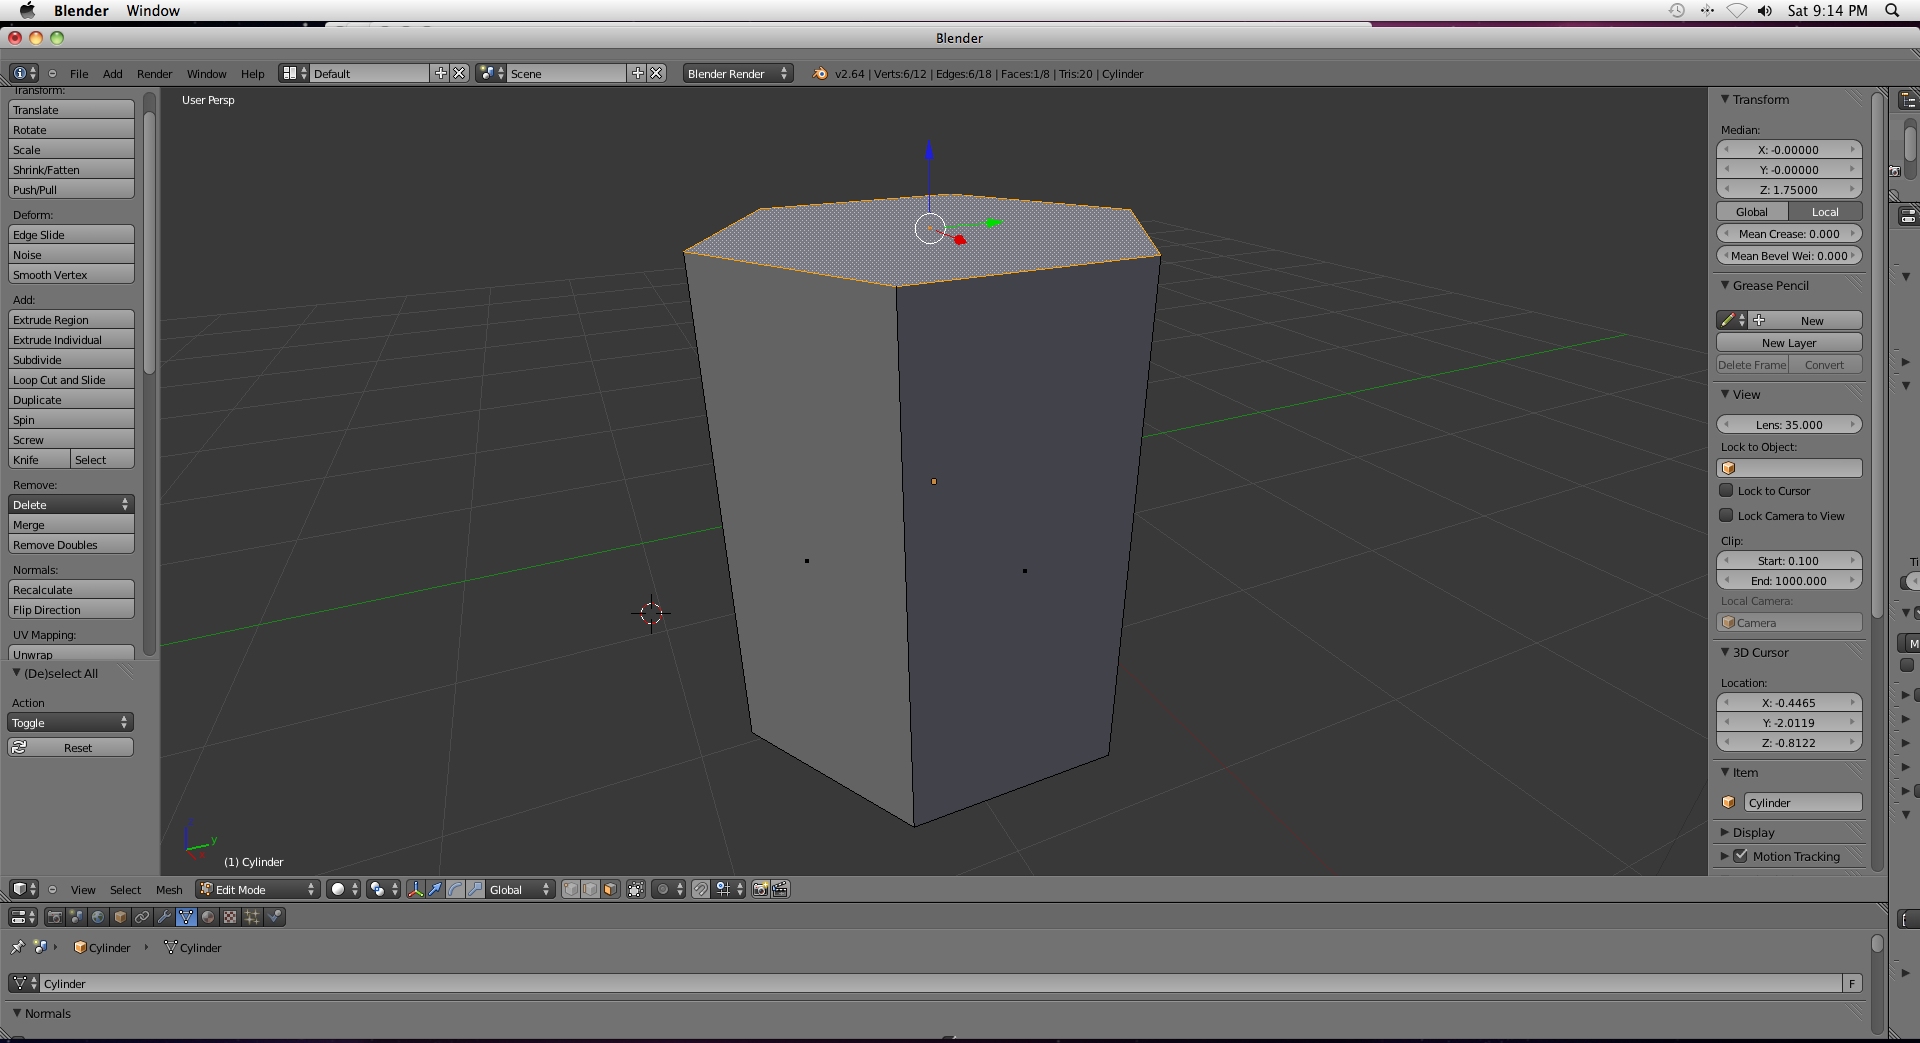The height and width of the screenshot is (1043, 1920).
Task: Enable Lock Camera to View checkbox
Action: (1726, 515)
